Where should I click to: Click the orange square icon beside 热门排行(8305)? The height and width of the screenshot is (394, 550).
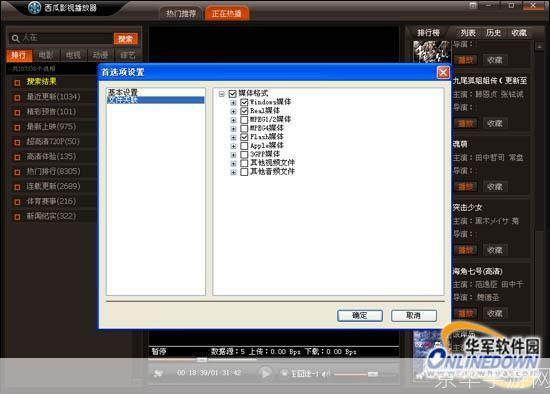click(17, 172)
